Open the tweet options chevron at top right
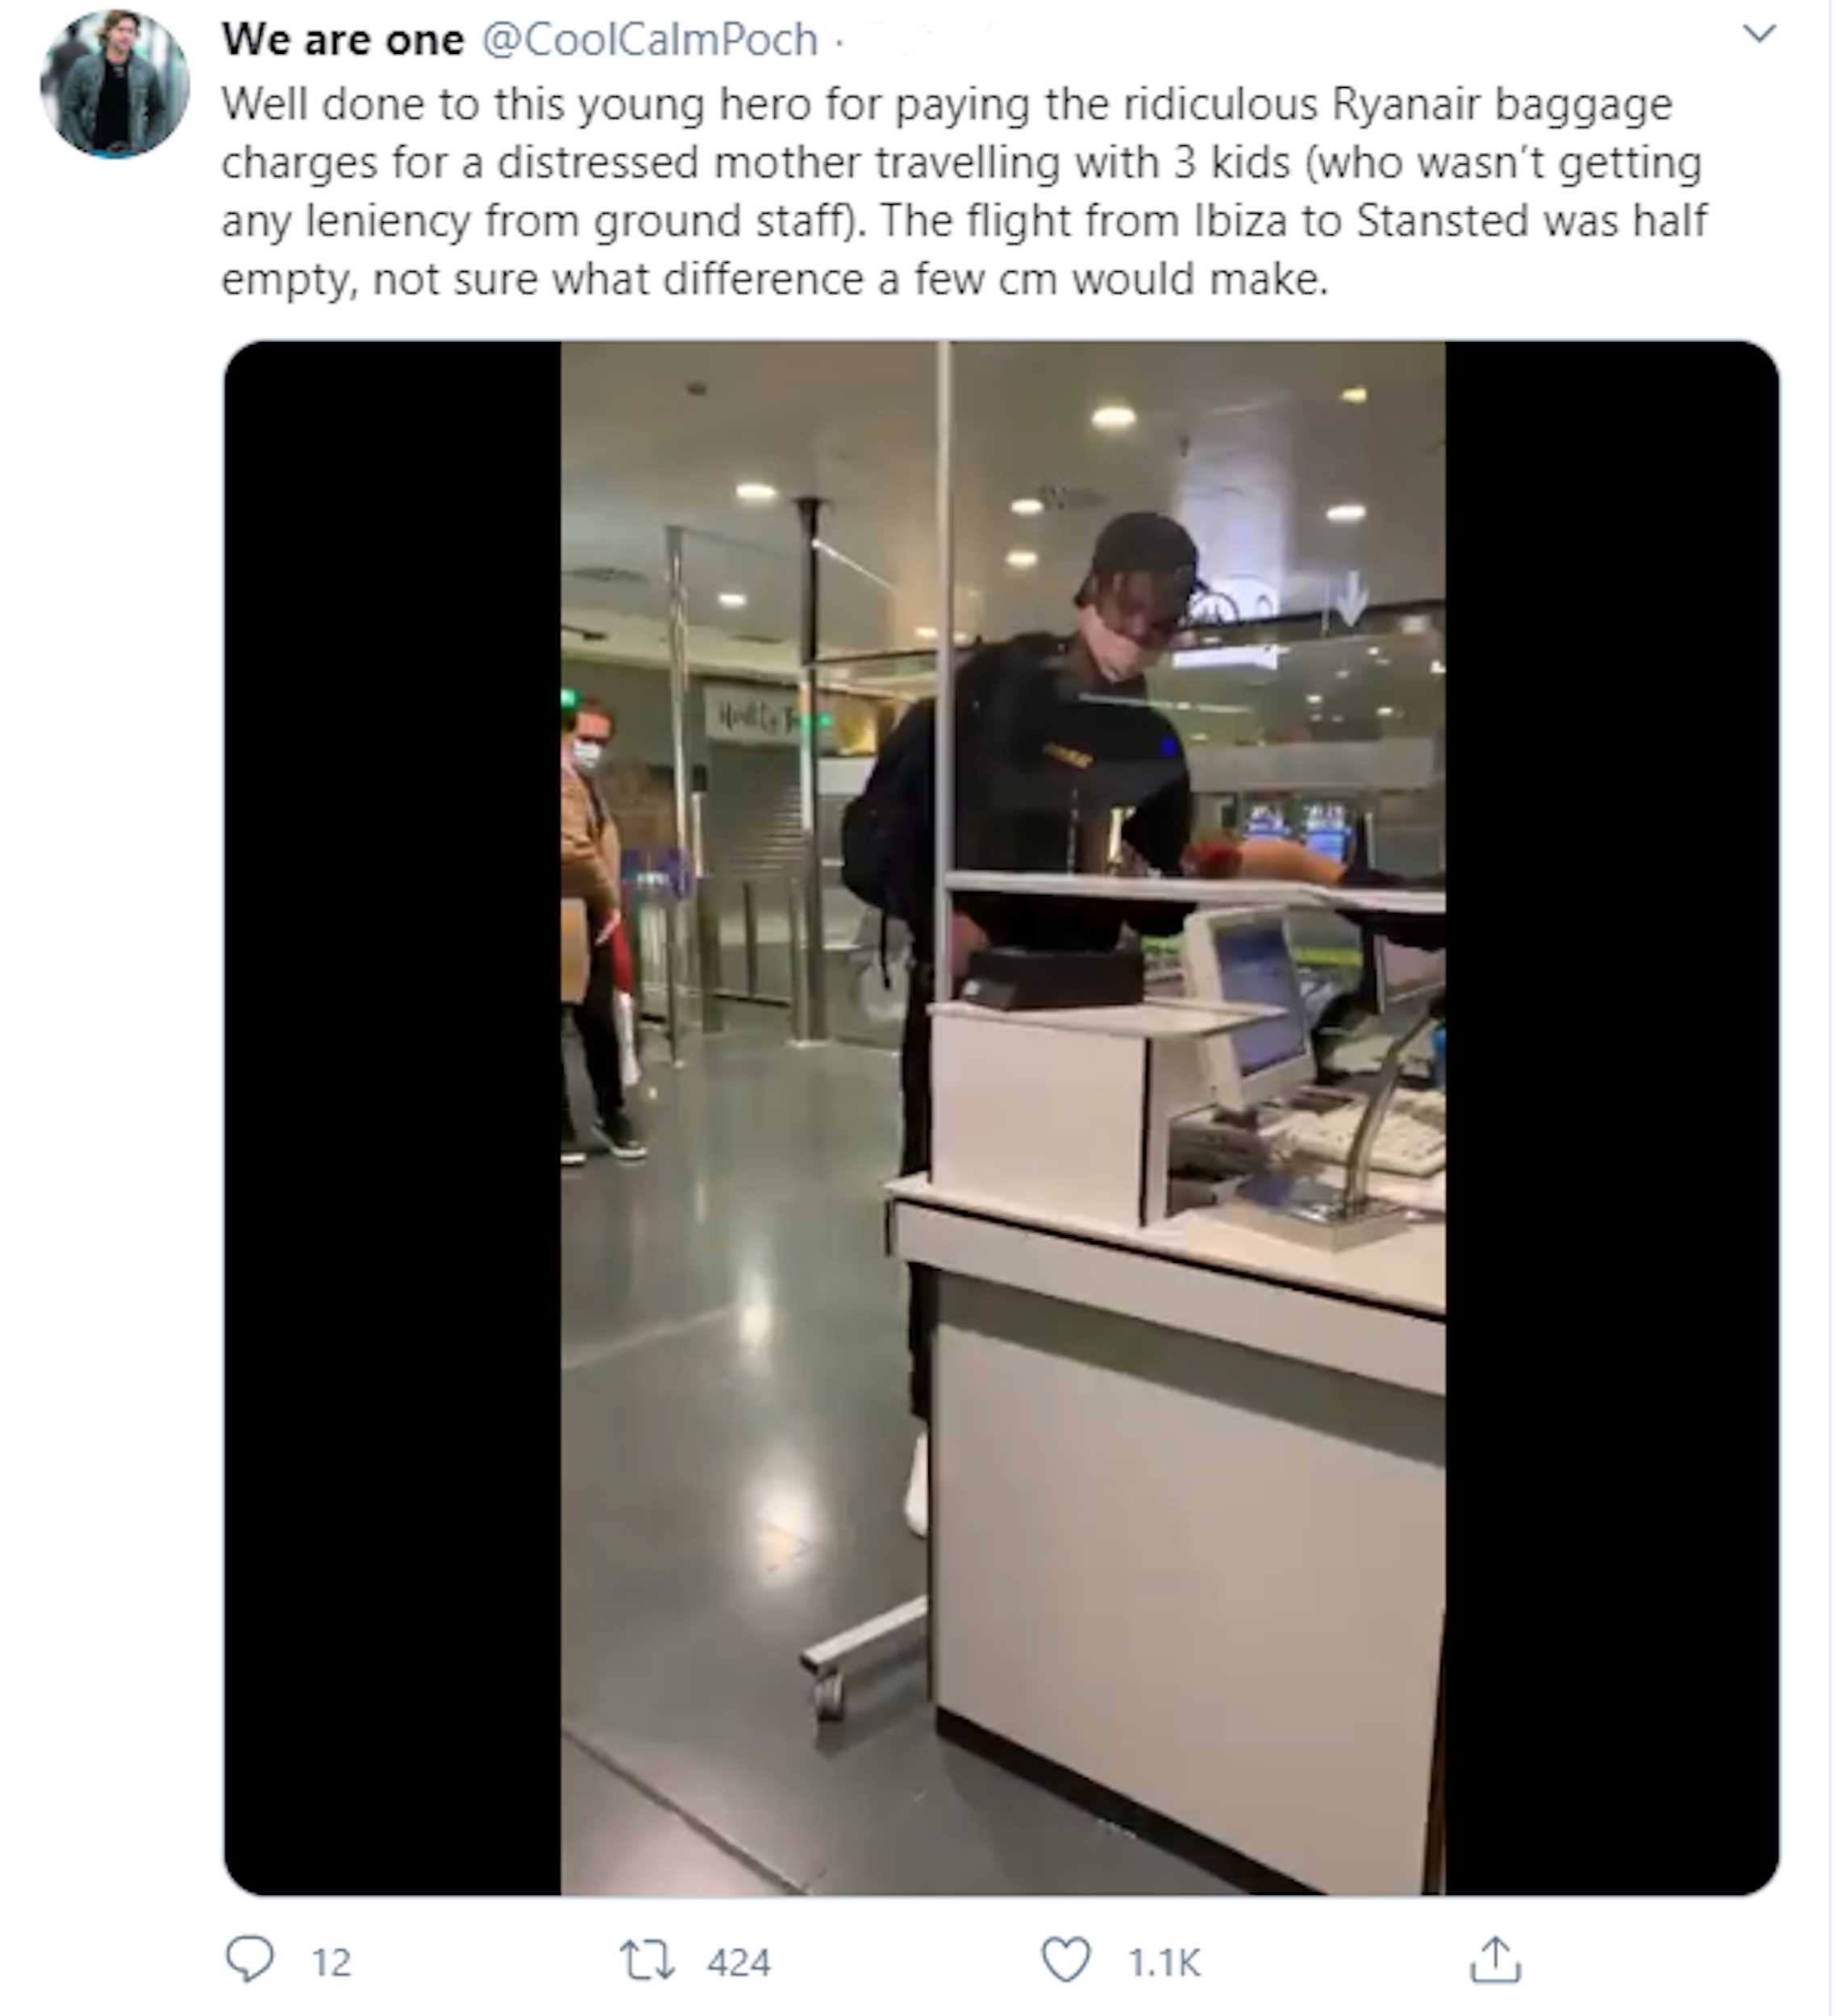This screenshot has width=1841, height=2016. [x=1759, y=34]
